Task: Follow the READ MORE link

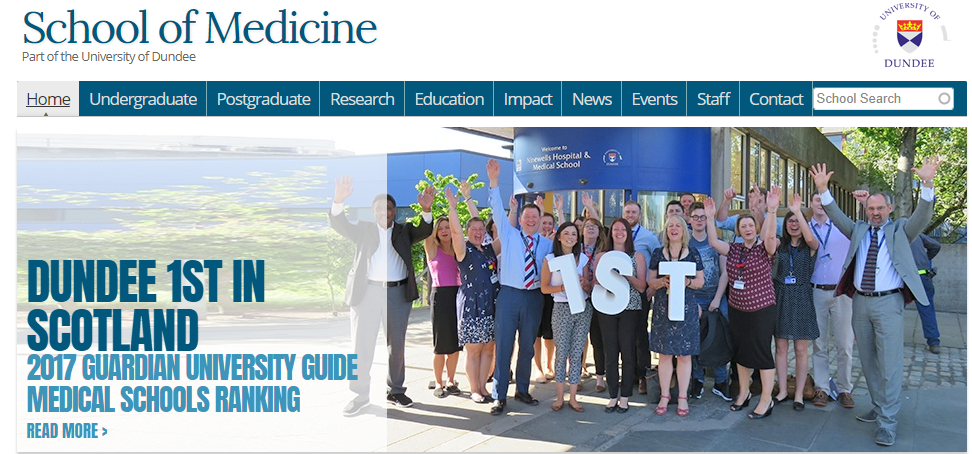Action: tap(67, 430)
